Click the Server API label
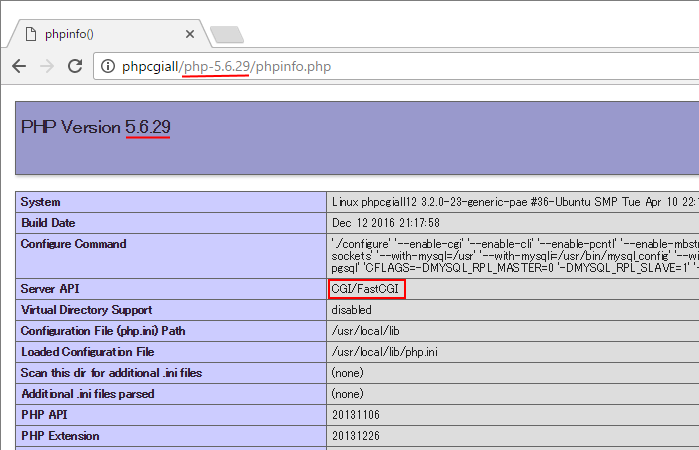Screen dimensions: 699x450 50,289
